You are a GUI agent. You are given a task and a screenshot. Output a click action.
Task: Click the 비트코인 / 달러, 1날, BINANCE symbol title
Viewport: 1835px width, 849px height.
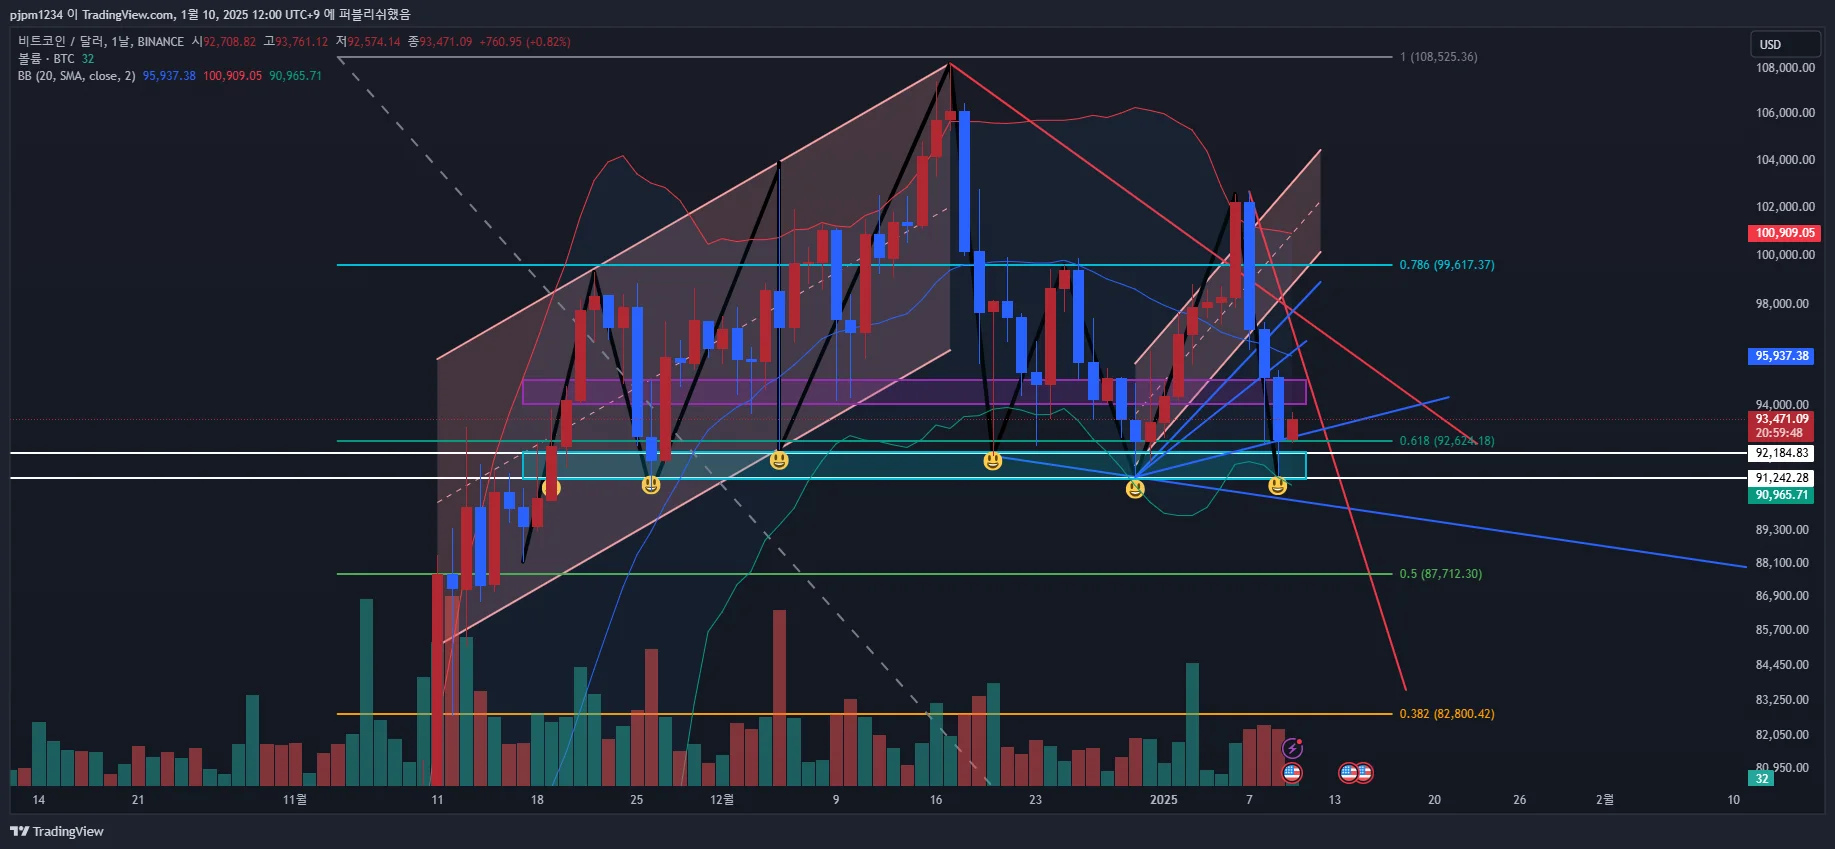[x=101, y=41]
